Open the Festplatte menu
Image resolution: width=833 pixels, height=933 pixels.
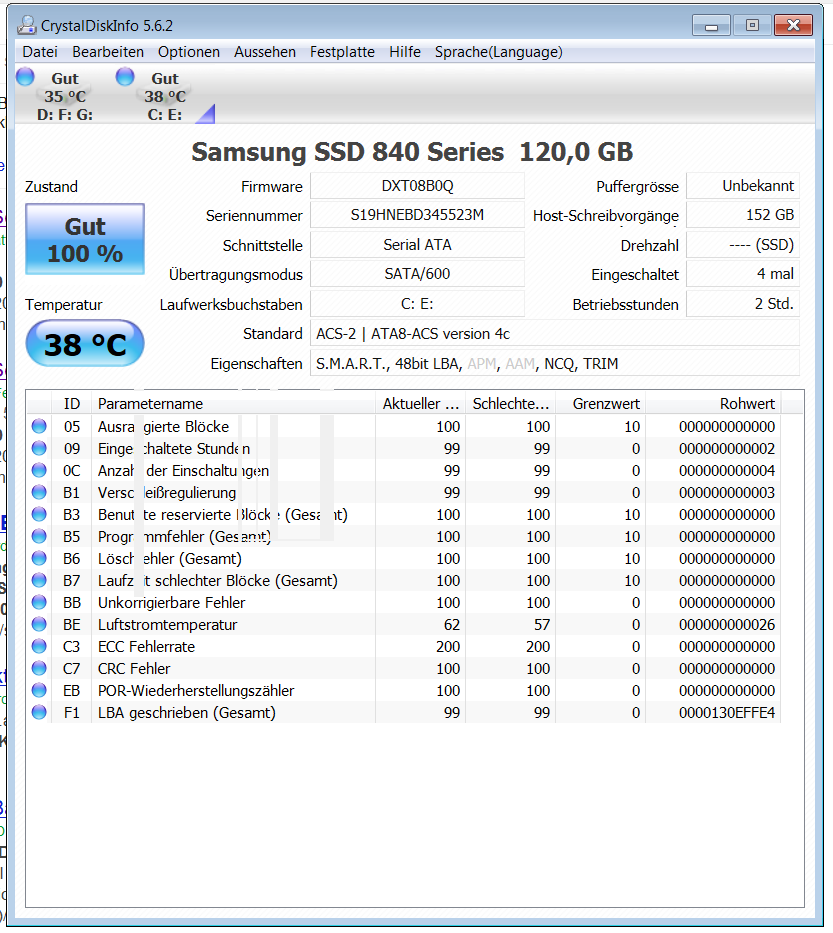tap(342, 52)
